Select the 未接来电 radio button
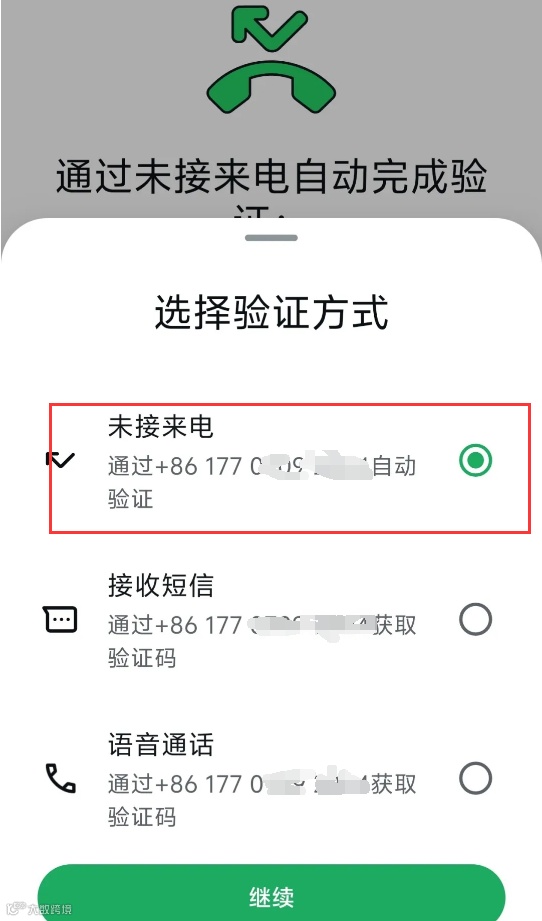This screenshot has height=921, width=542. 475,460
